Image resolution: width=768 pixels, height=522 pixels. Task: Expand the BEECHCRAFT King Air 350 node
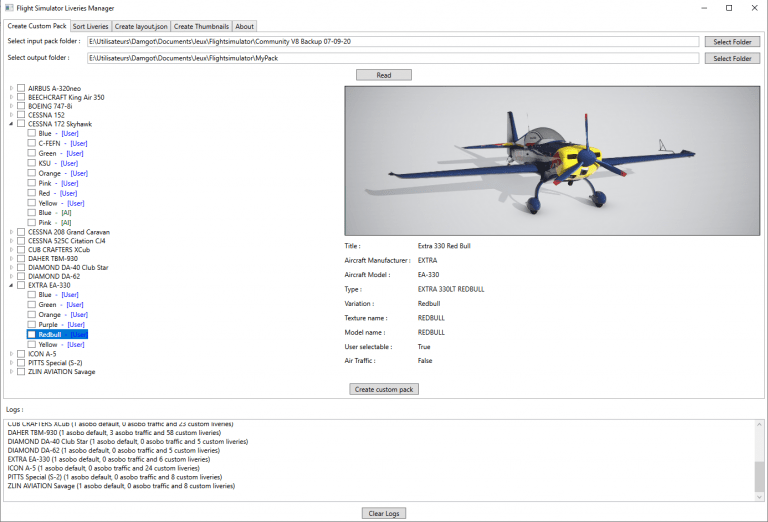pyautogui.click(x=11, y=97)
